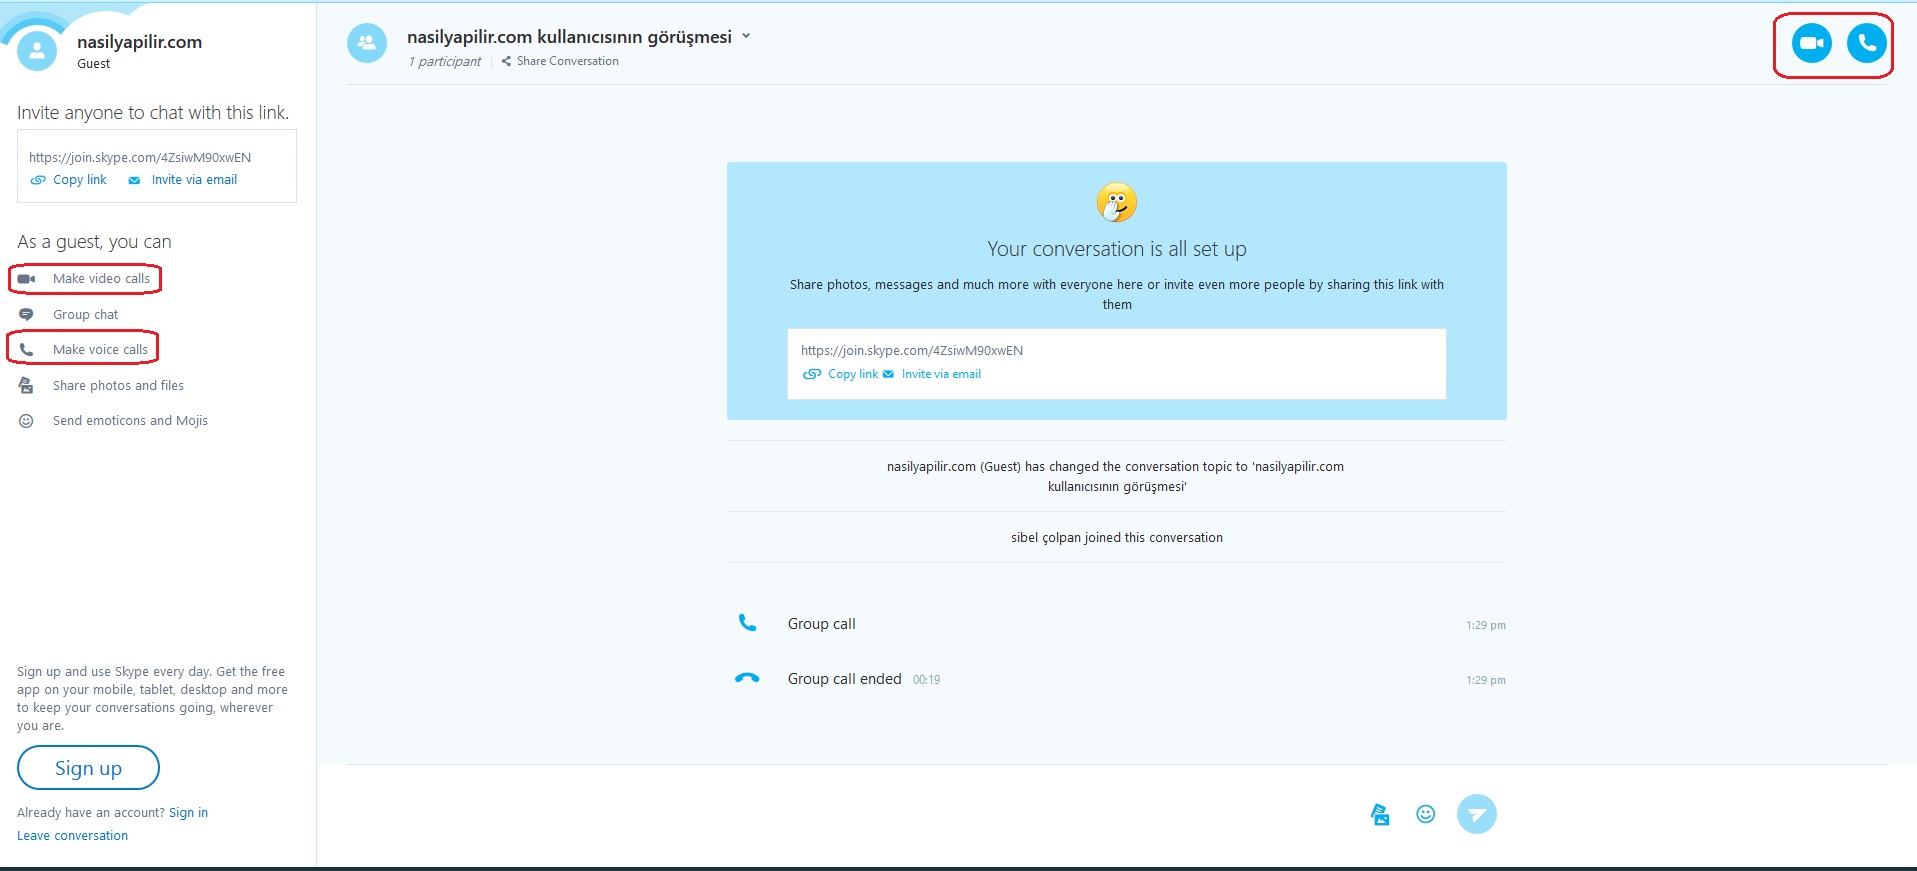Open Share Conversation in the header
Viewport: 1917px width, 871px height.
(560, 61)
